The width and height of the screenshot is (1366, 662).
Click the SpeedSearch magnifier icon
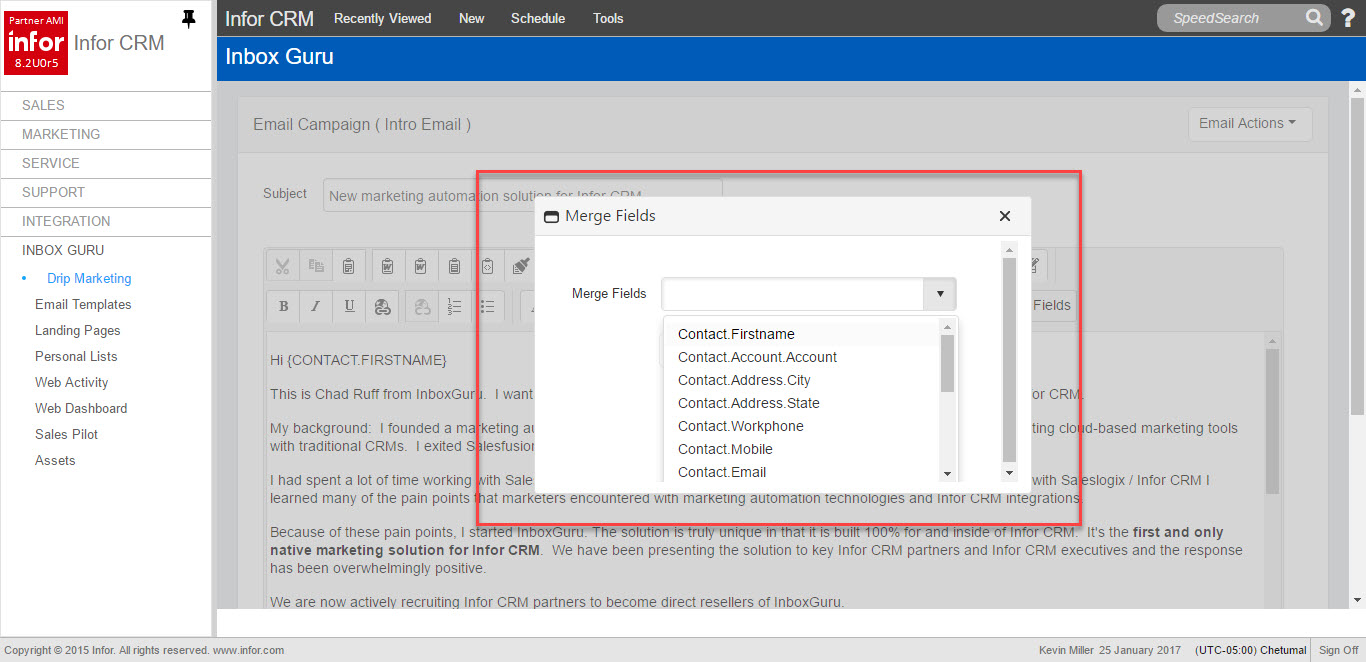tap(1314, 18)
